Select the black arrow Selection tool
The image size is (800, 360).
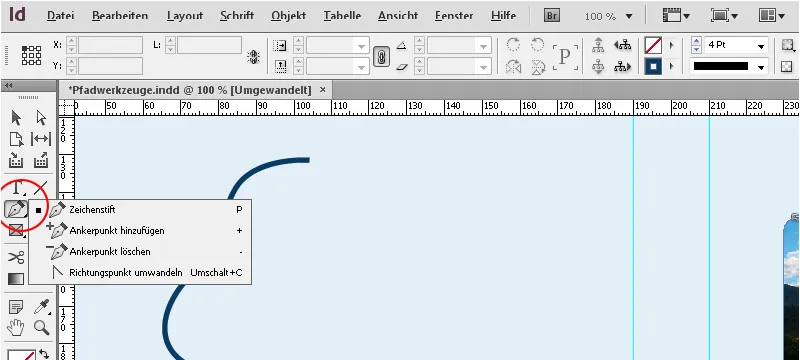coord(16,118)
